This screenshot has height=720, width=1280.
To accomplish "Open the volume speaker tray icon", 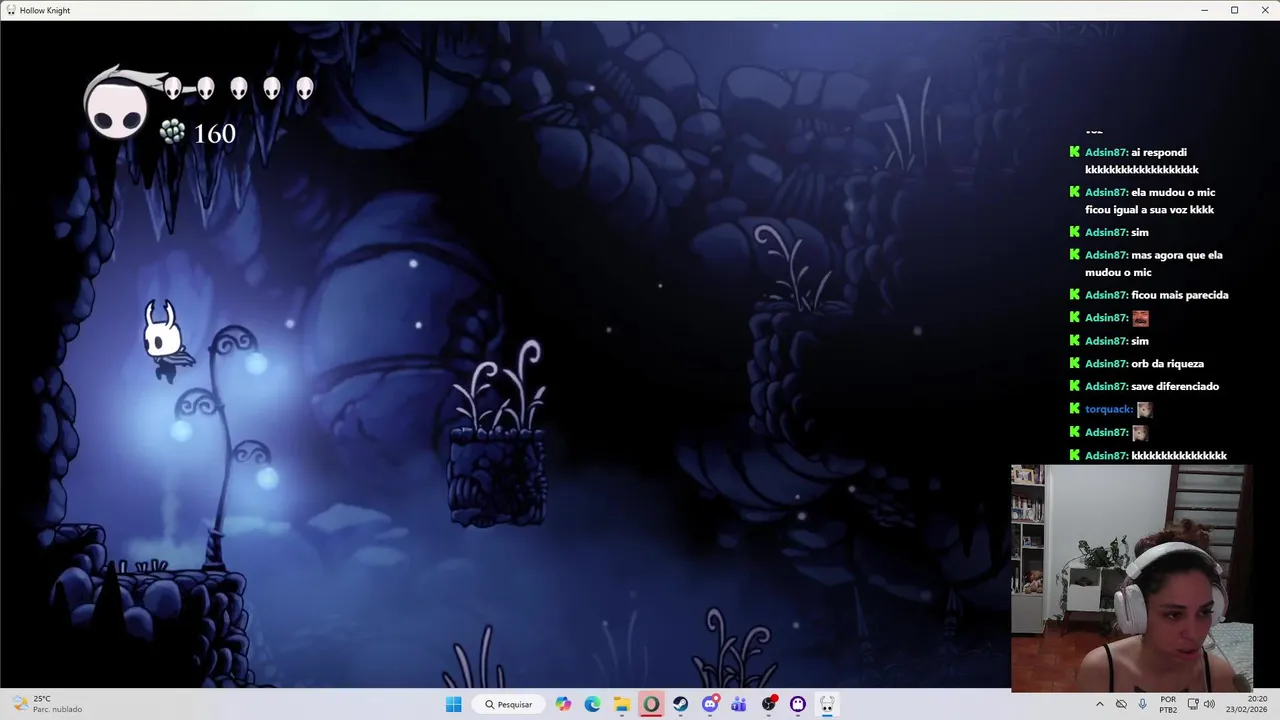I will (1209, 704).
